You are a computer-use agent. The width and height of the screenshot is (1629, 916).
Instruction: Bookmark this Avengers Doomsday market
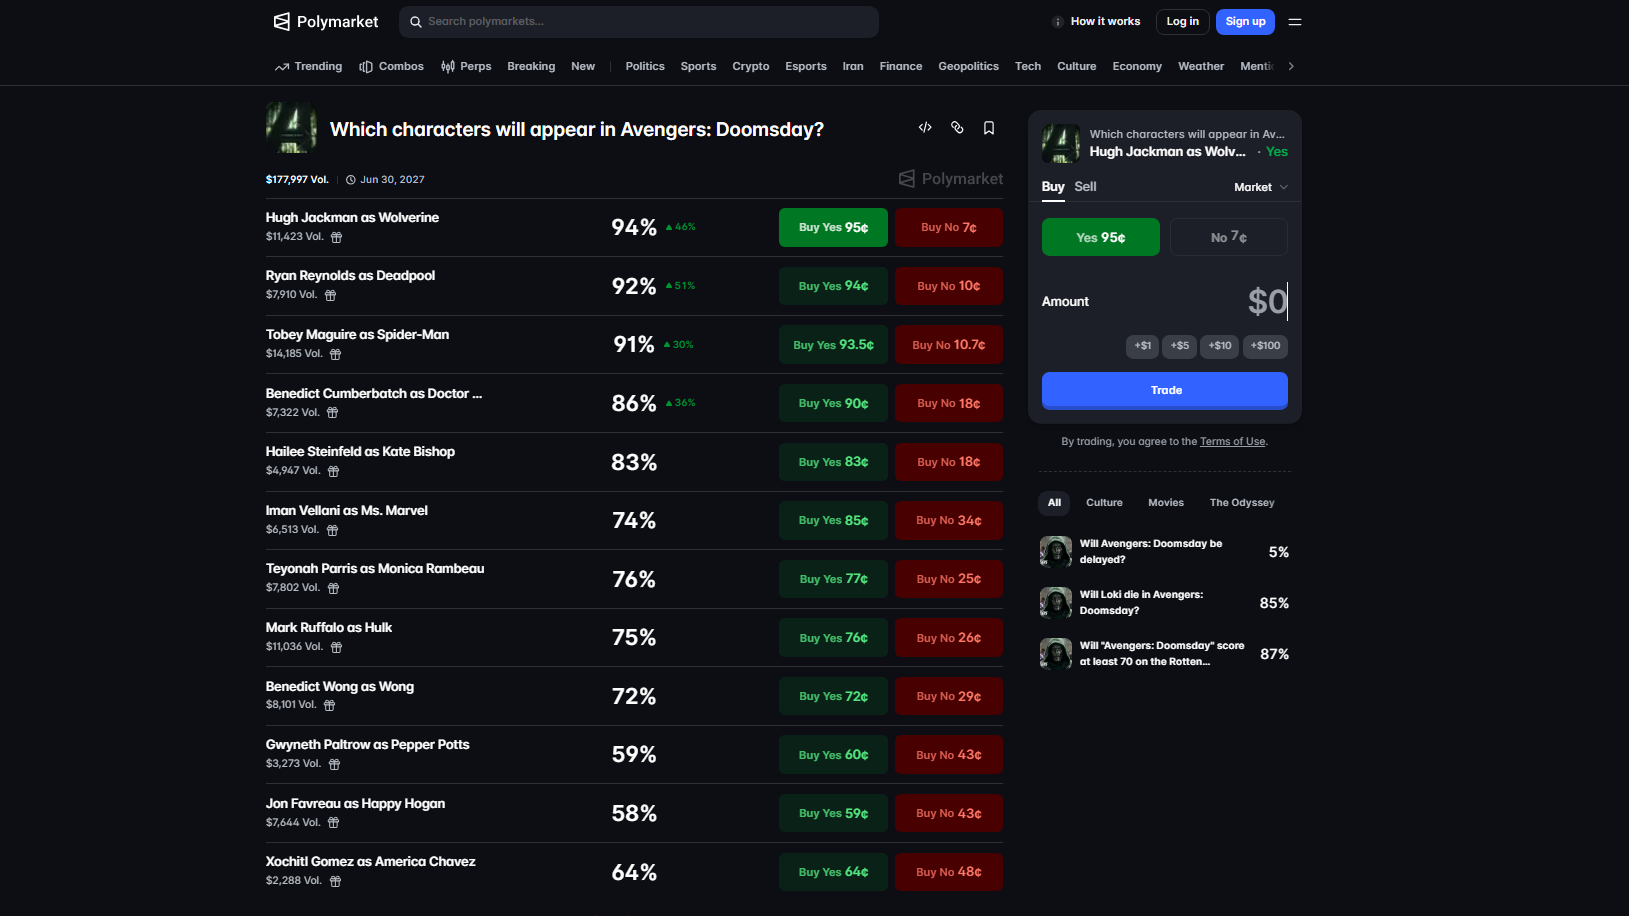pos(989,128)
